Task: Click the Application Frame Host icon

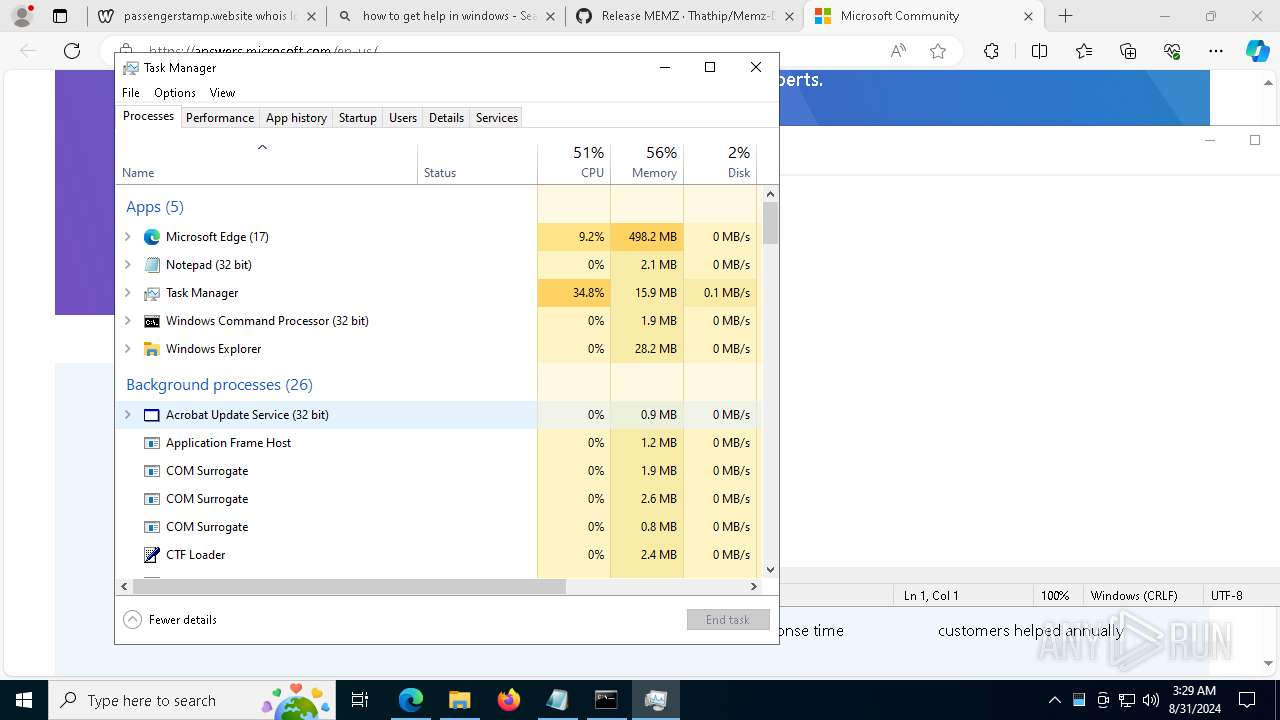Action: click(152, 443)
